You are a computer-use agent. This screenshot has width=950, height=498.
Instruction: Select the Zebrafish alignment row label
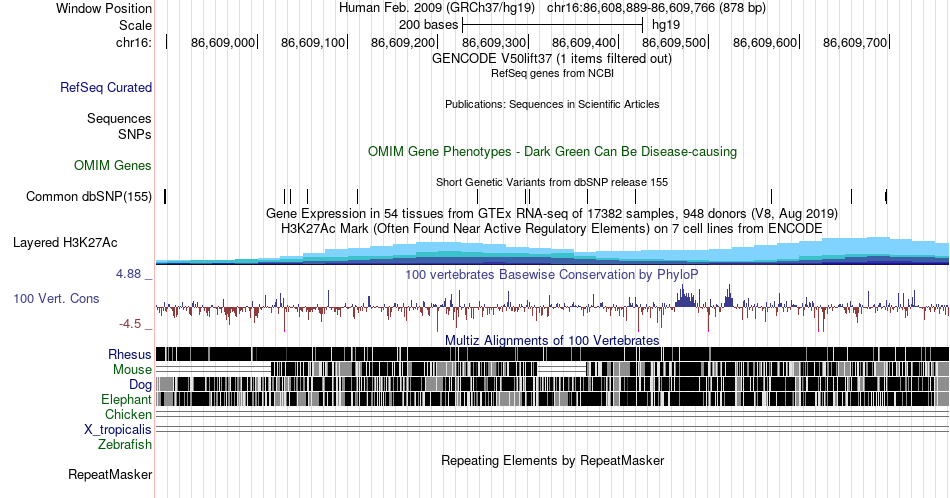point(125,444)
